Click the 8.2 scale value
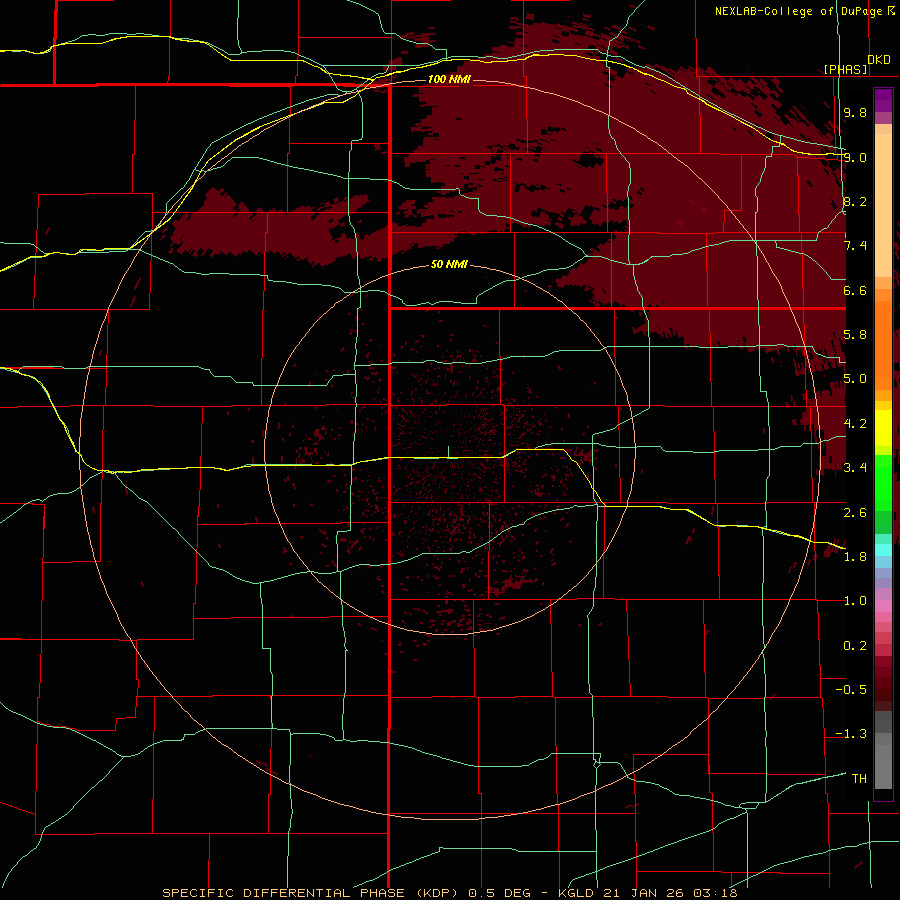Image resolution: width=900 pixels, height=900 pixels. coord(855,201)
